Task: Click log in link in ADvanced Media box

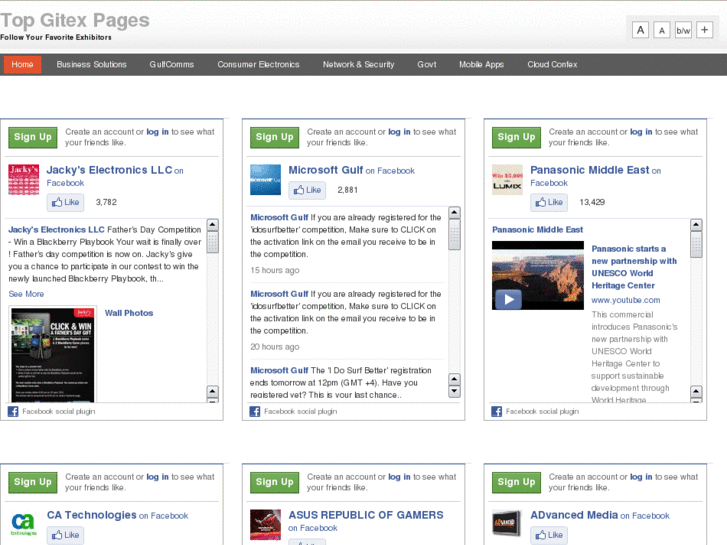Action: (641, 477)
